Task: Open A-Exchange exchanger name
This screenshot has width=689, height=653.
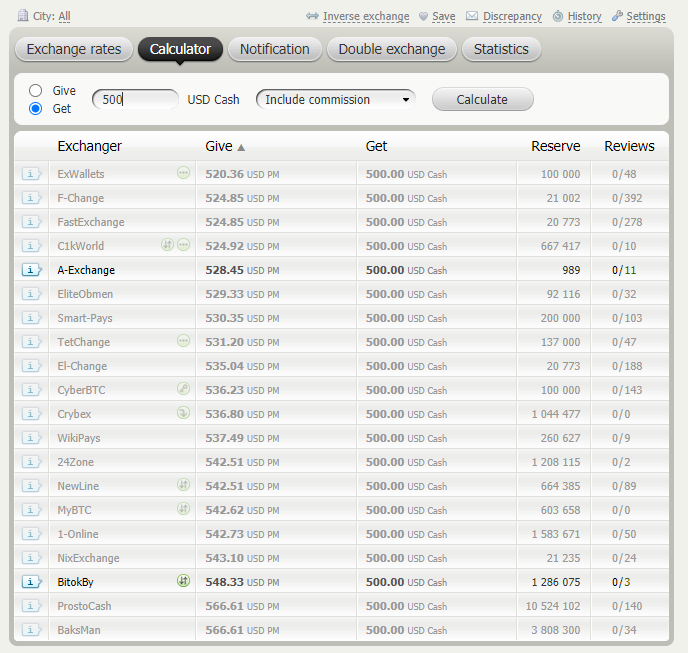Action: click(86, 270)
